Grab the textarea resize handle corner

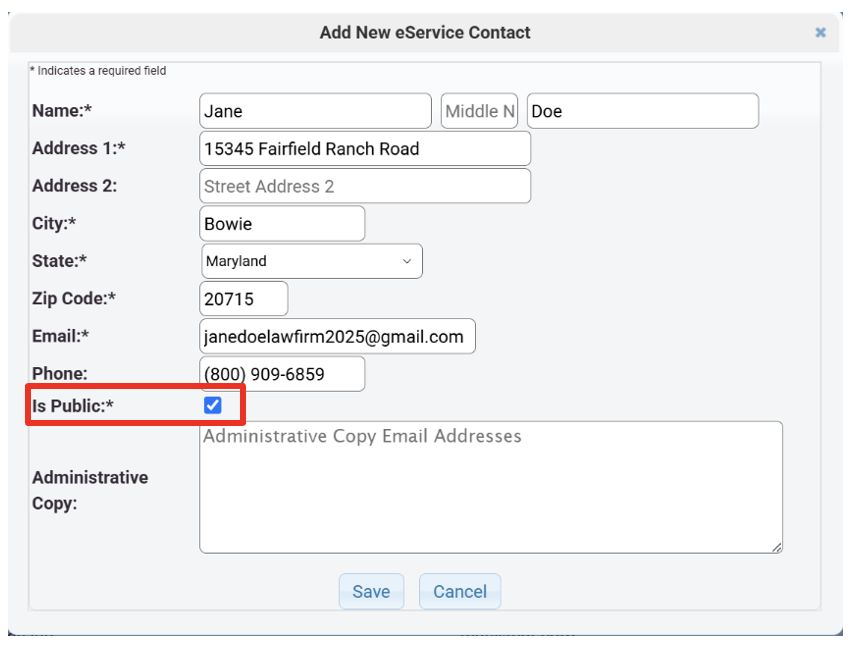click(x=777, y=547)
